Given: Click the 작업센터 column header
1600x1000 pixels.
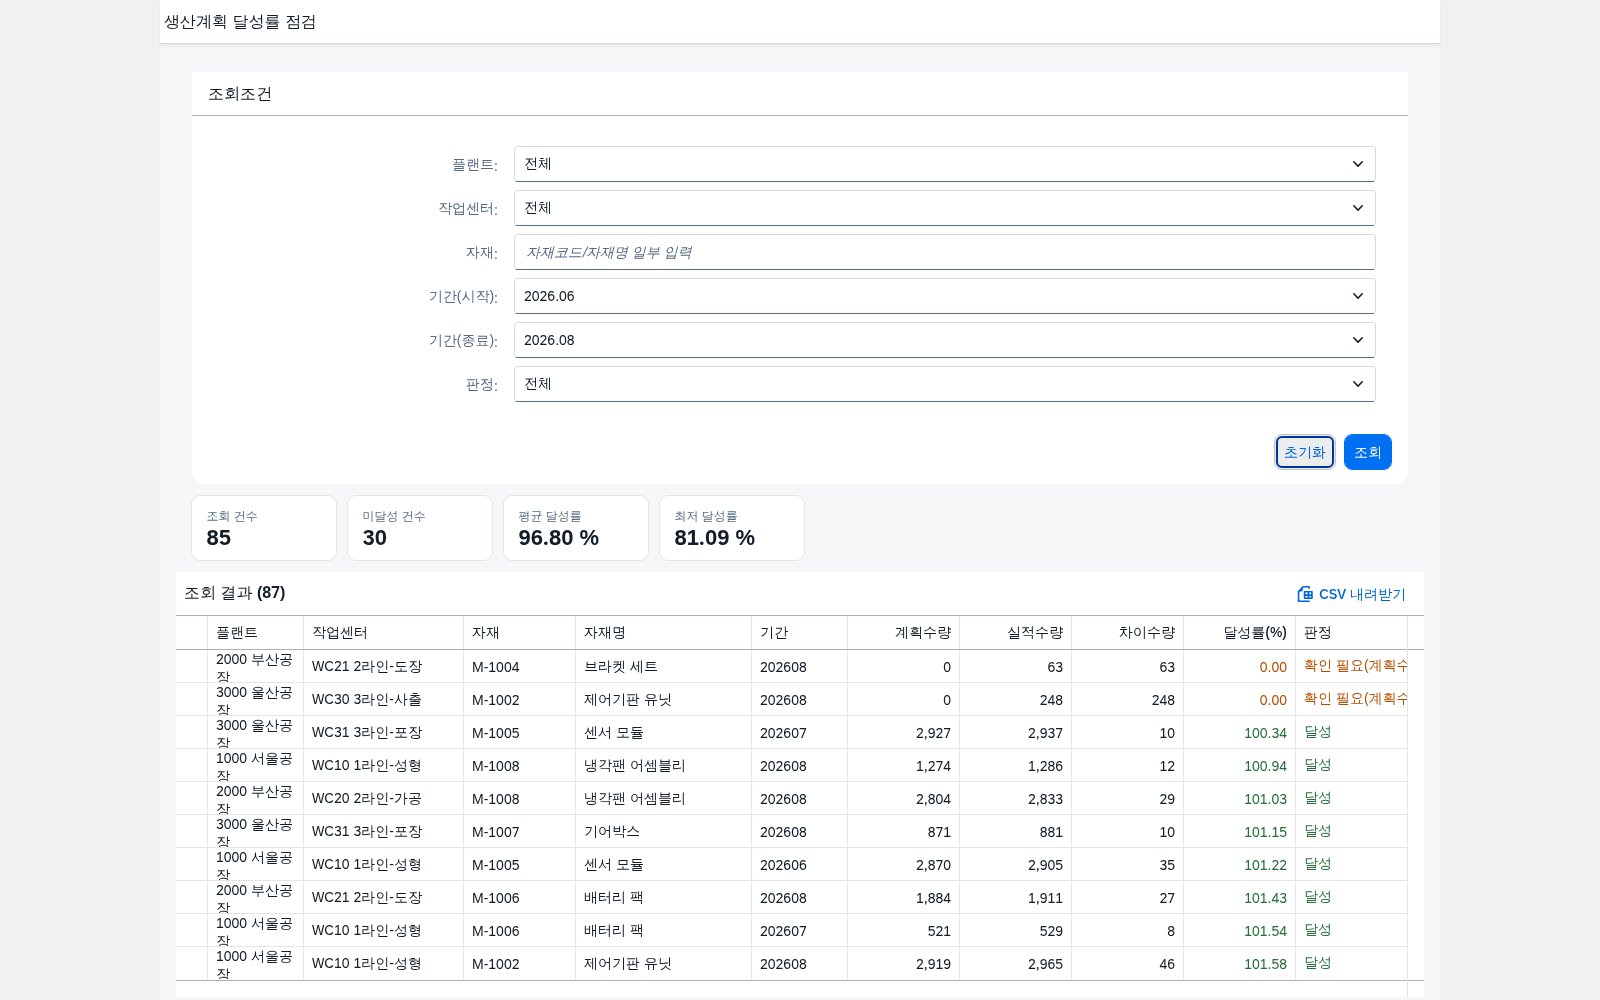Looking at the screenshot, I should (x=383, y=633).
